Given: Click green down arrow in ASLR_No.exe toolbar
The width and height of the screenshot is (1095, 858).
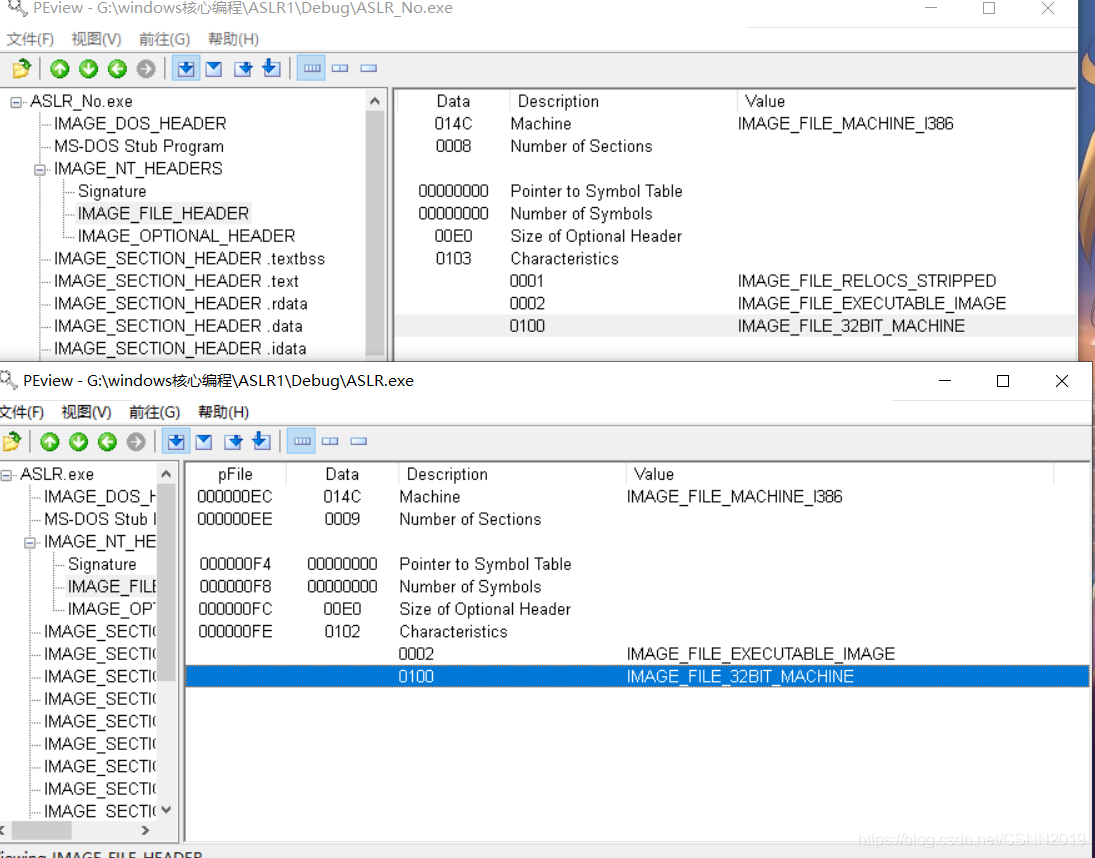Looking at the screenshot, I should 89,68.
